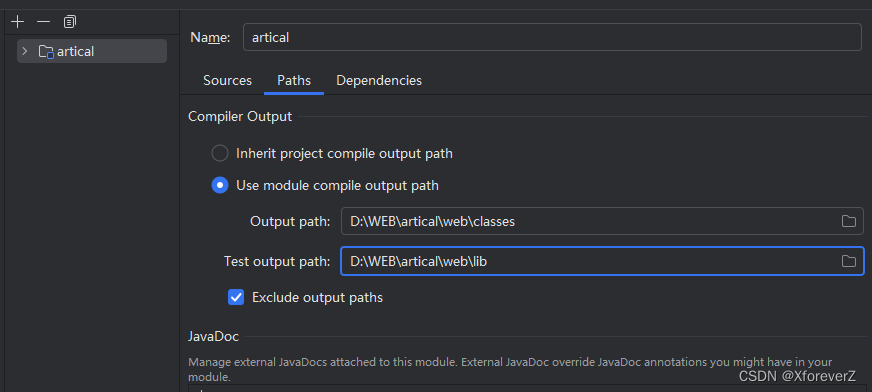
Task: Remove selected module using minus icon
Action: click(43, 22)
